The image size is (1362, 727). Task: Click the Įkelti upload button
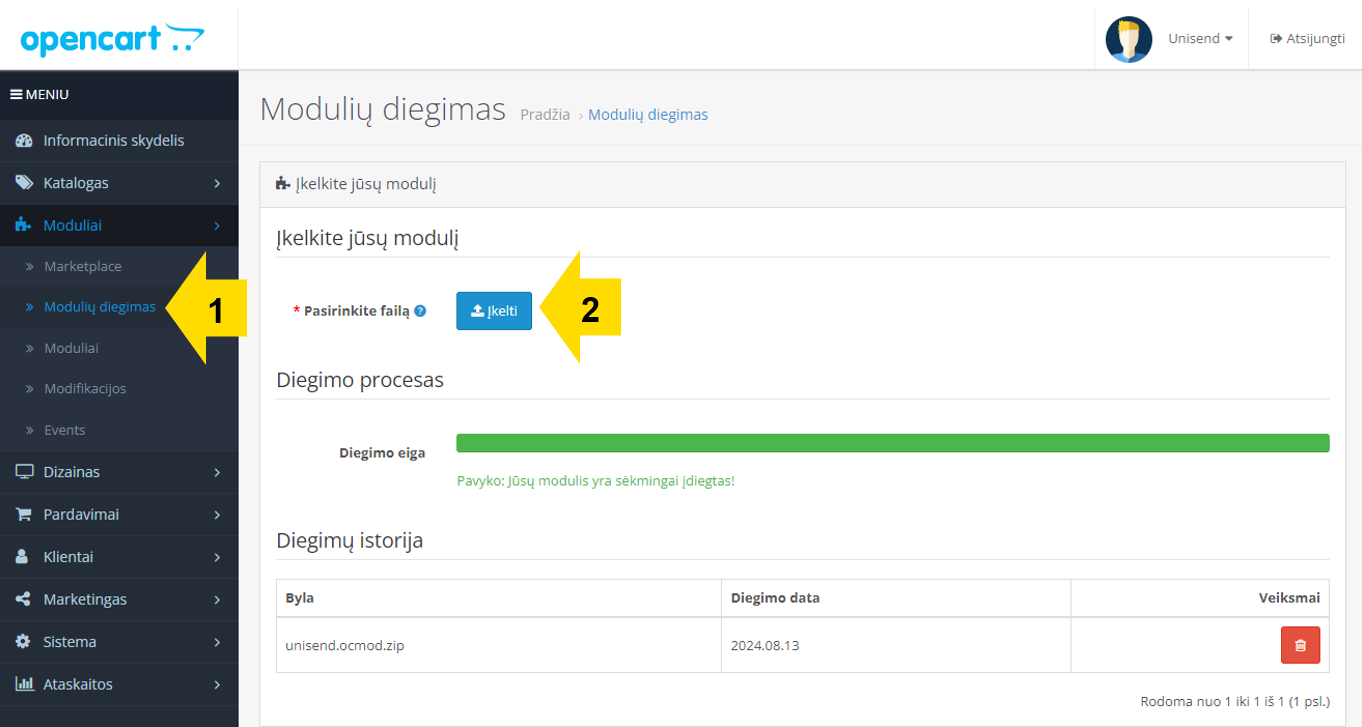pos(494,311)
